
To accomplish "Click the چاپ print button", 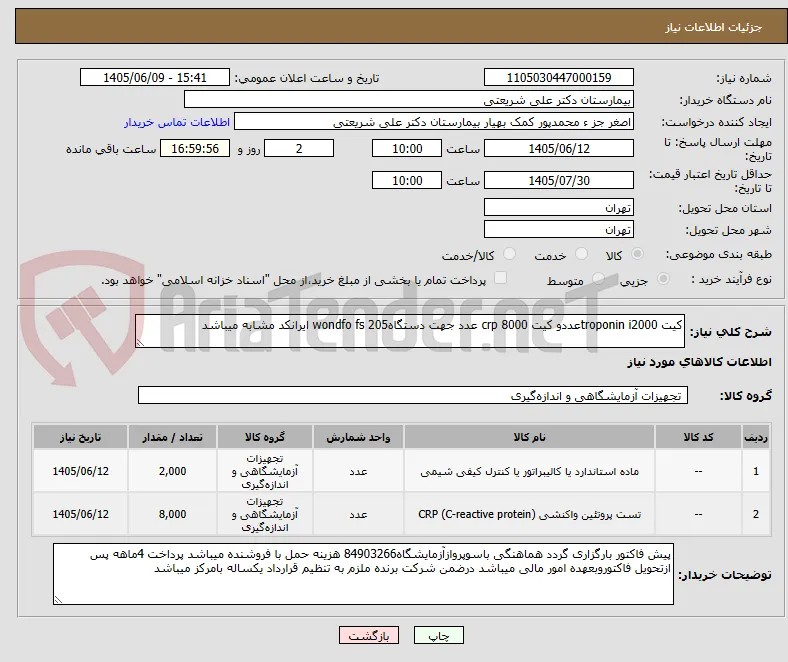I will [x=439, y=635].
